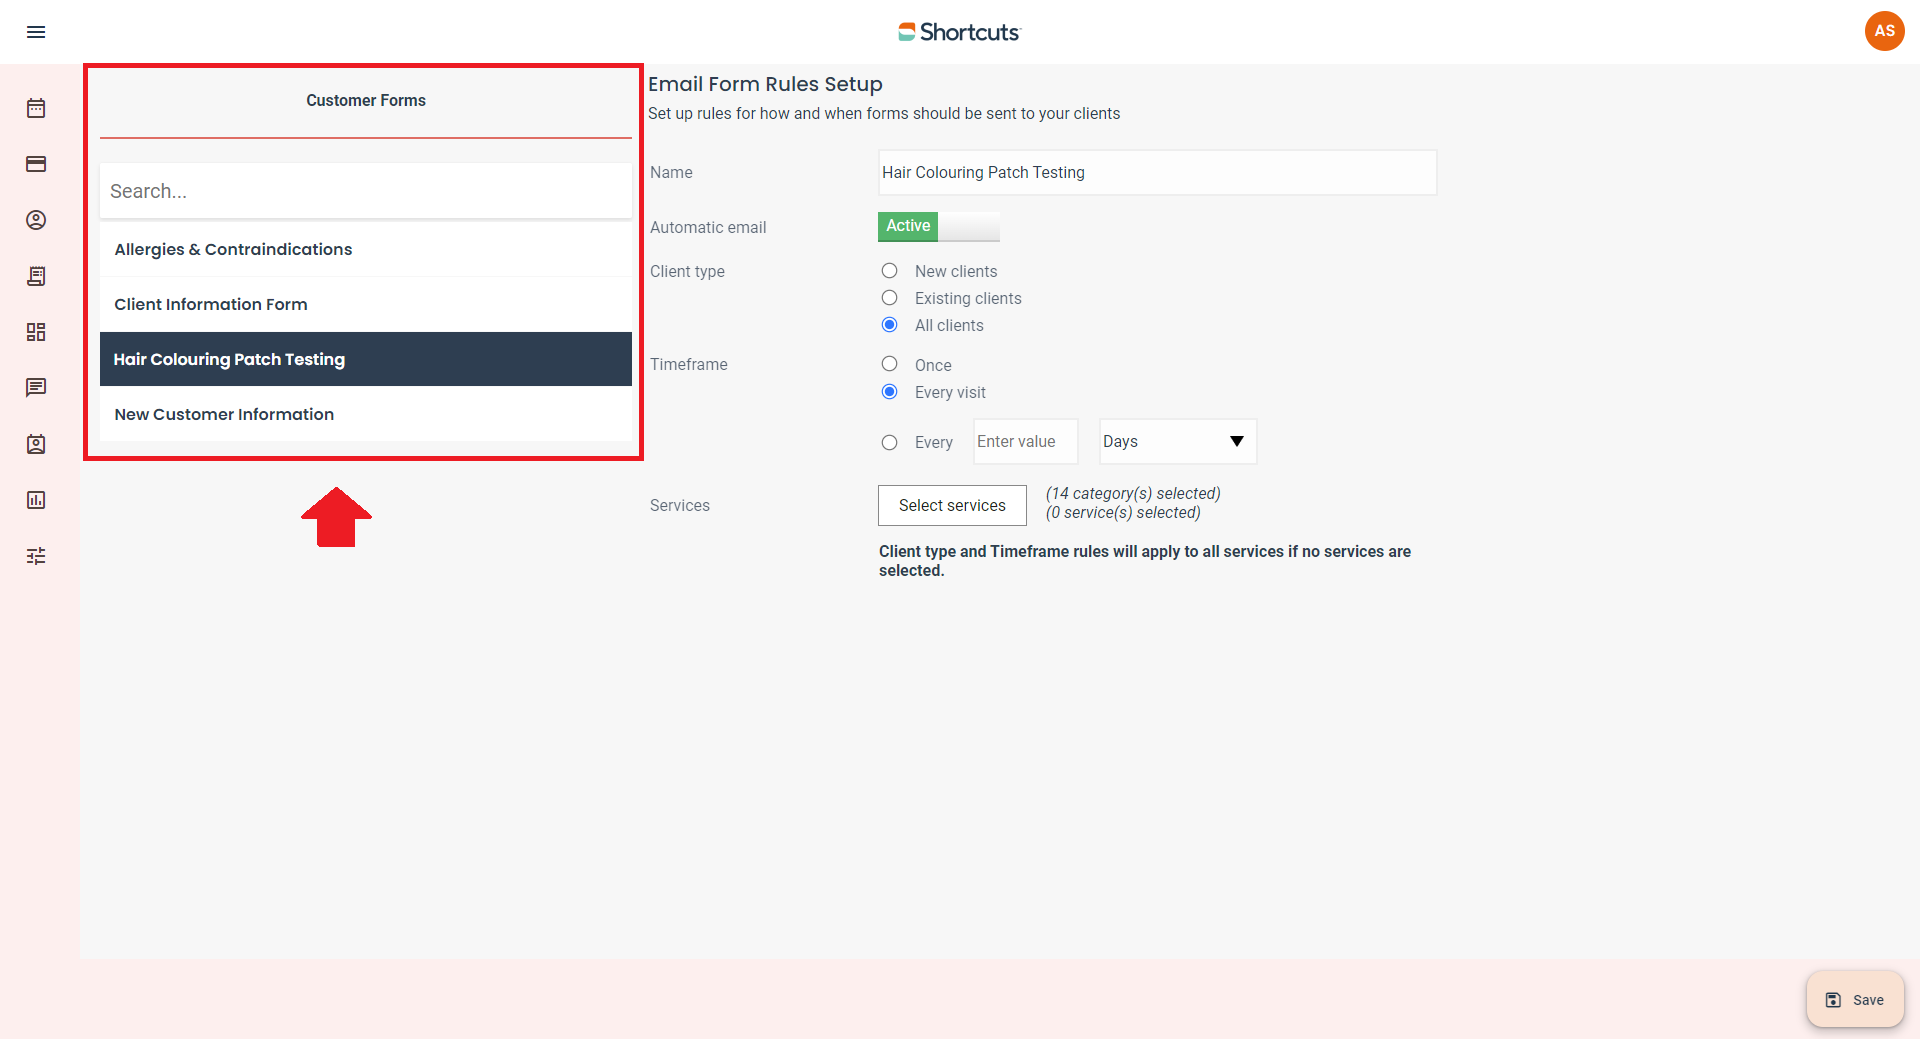This screenshot has width=1920, height=1039.
Task: Click the credit card sidebar icon
Action: pyautogui.click(x=36, y=164)
